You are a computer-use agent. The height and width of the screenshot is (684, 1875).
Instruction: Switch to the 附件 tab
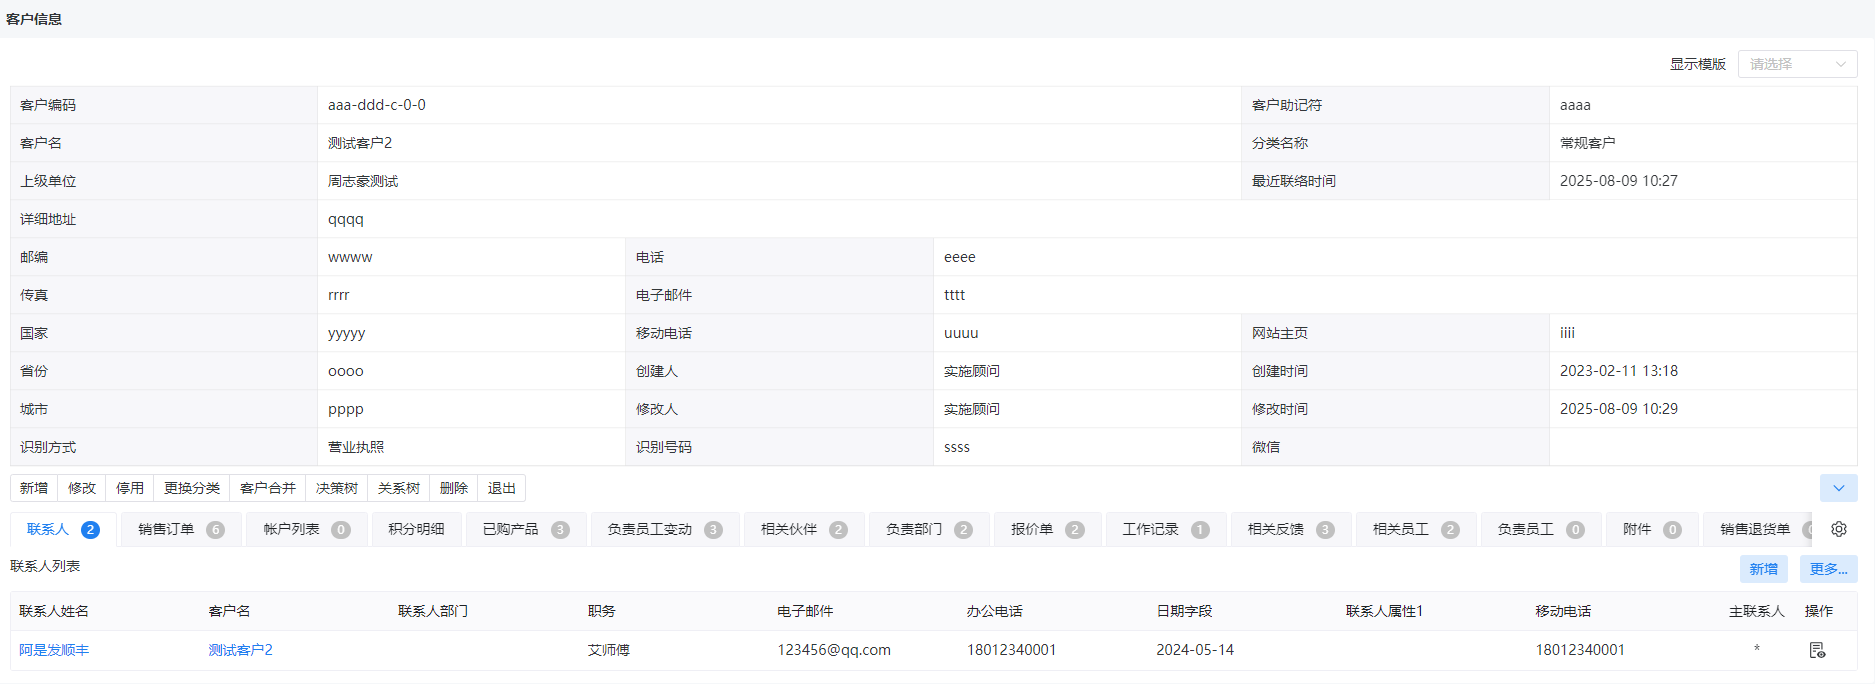[x=1652, y=529]
